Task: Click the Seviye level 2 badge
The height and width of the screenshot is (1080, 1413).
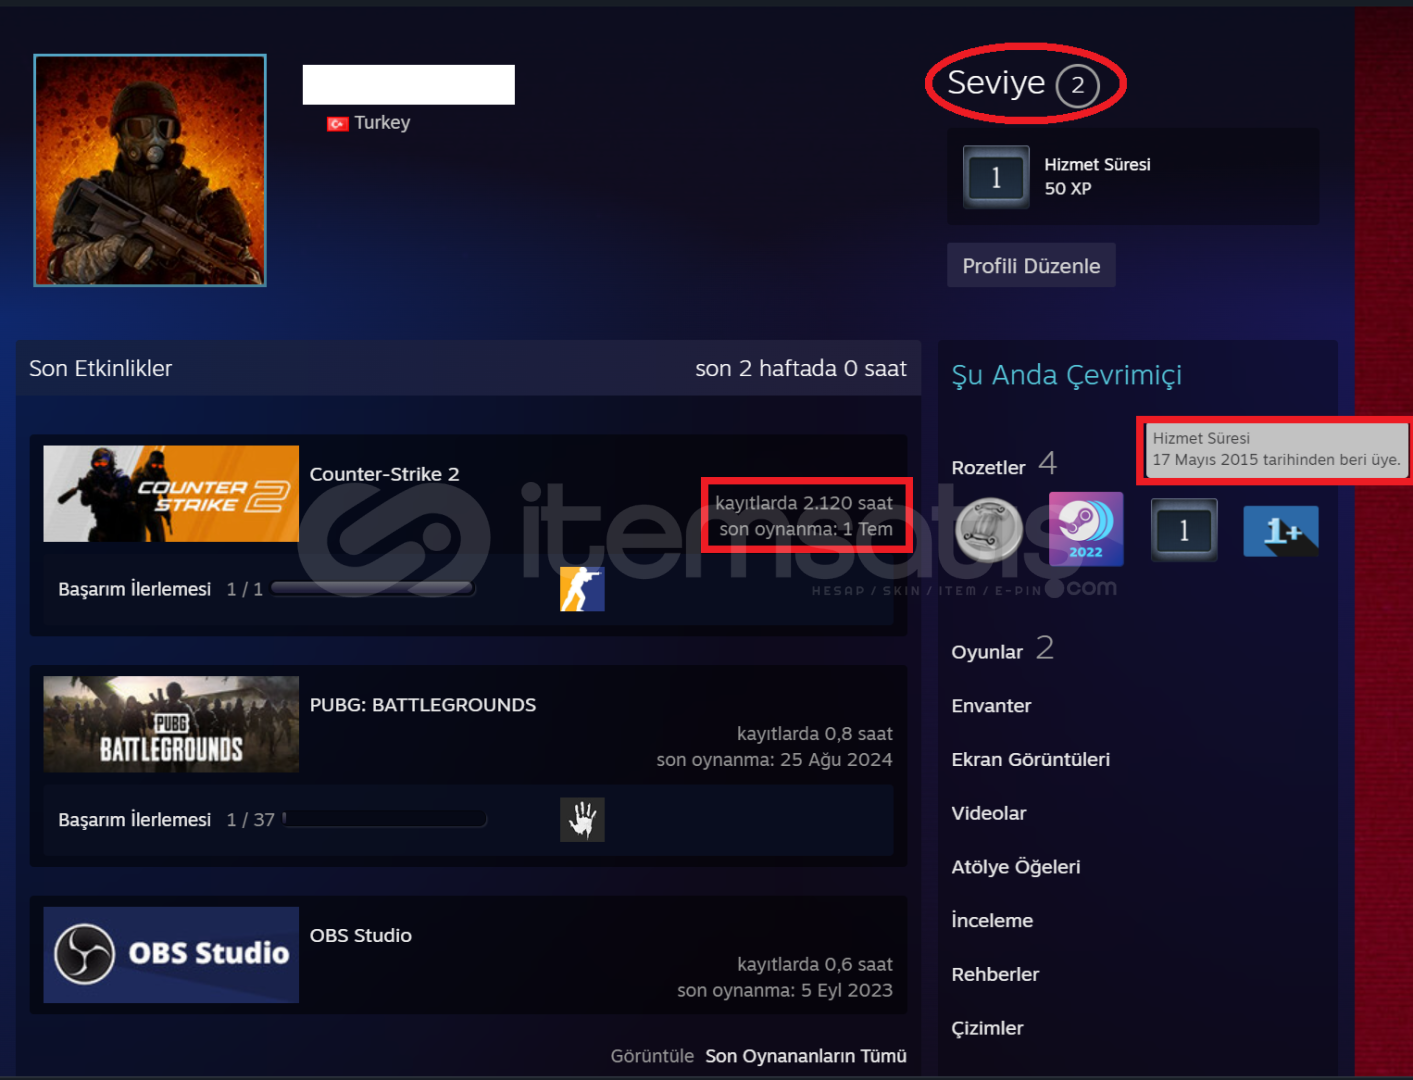Action: click(x=1077, y=85)
